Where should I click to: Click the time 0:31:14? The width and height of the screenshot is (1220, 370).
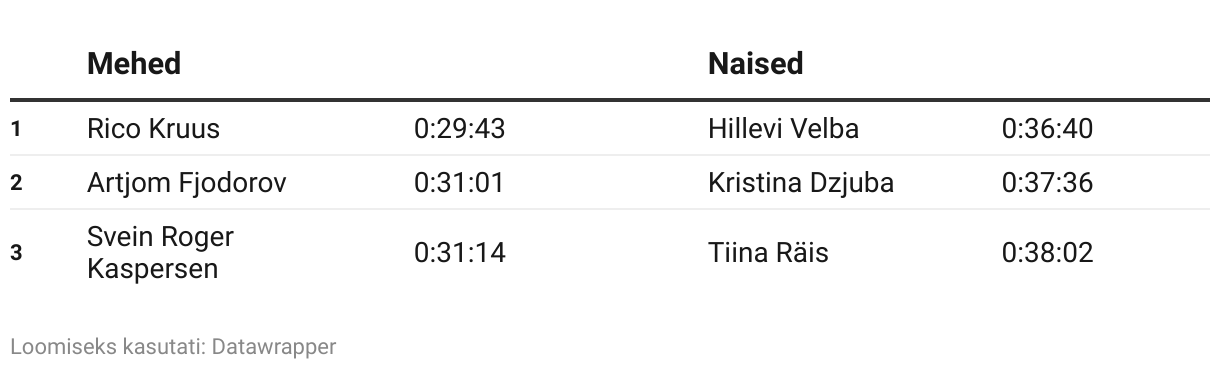coord(459,253)
